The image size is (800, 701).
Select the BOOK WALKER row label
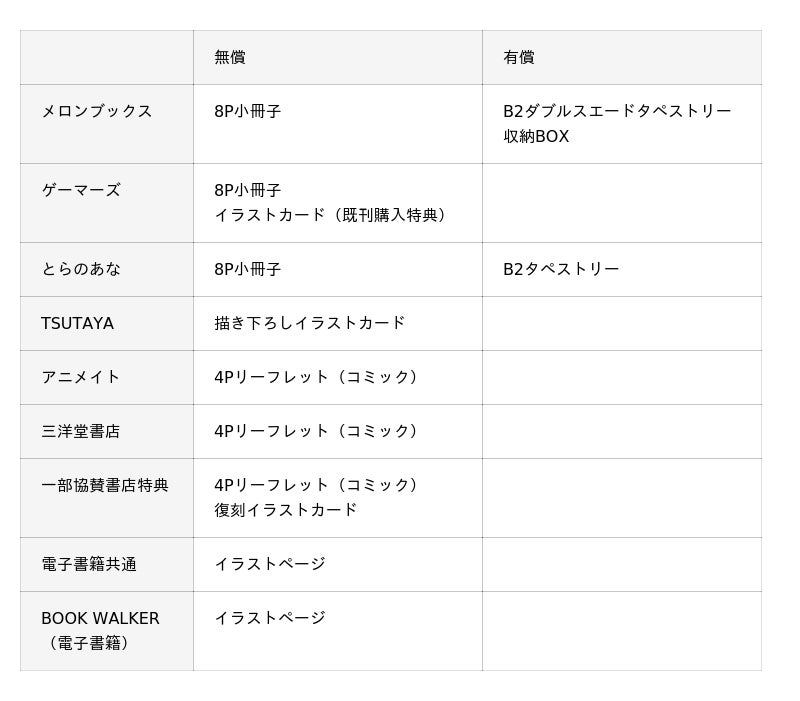click(x=100, y=619)
